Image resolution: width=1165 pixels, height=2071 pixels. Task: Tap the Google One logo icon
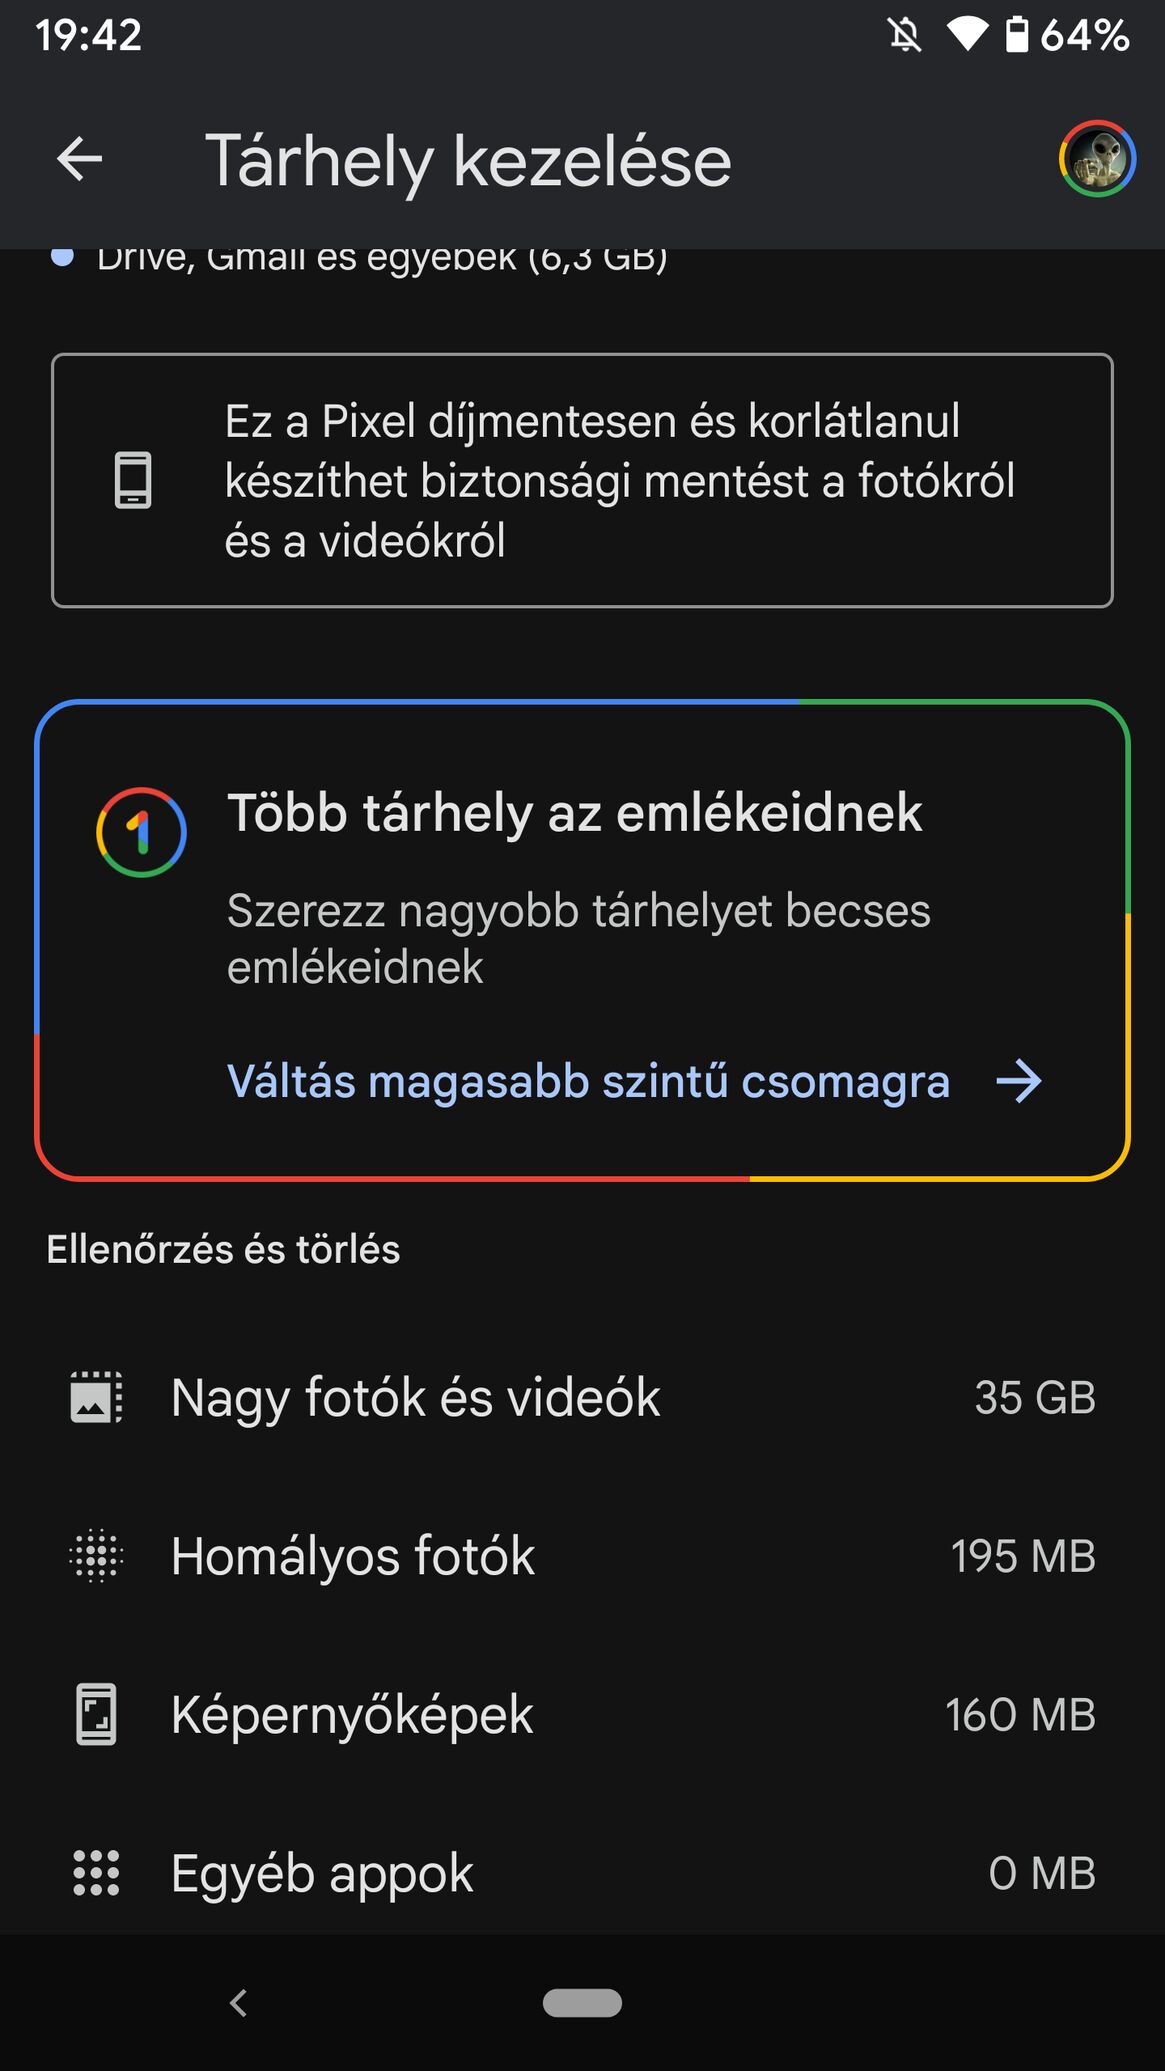pyautogui.click(x=141, y=832)
